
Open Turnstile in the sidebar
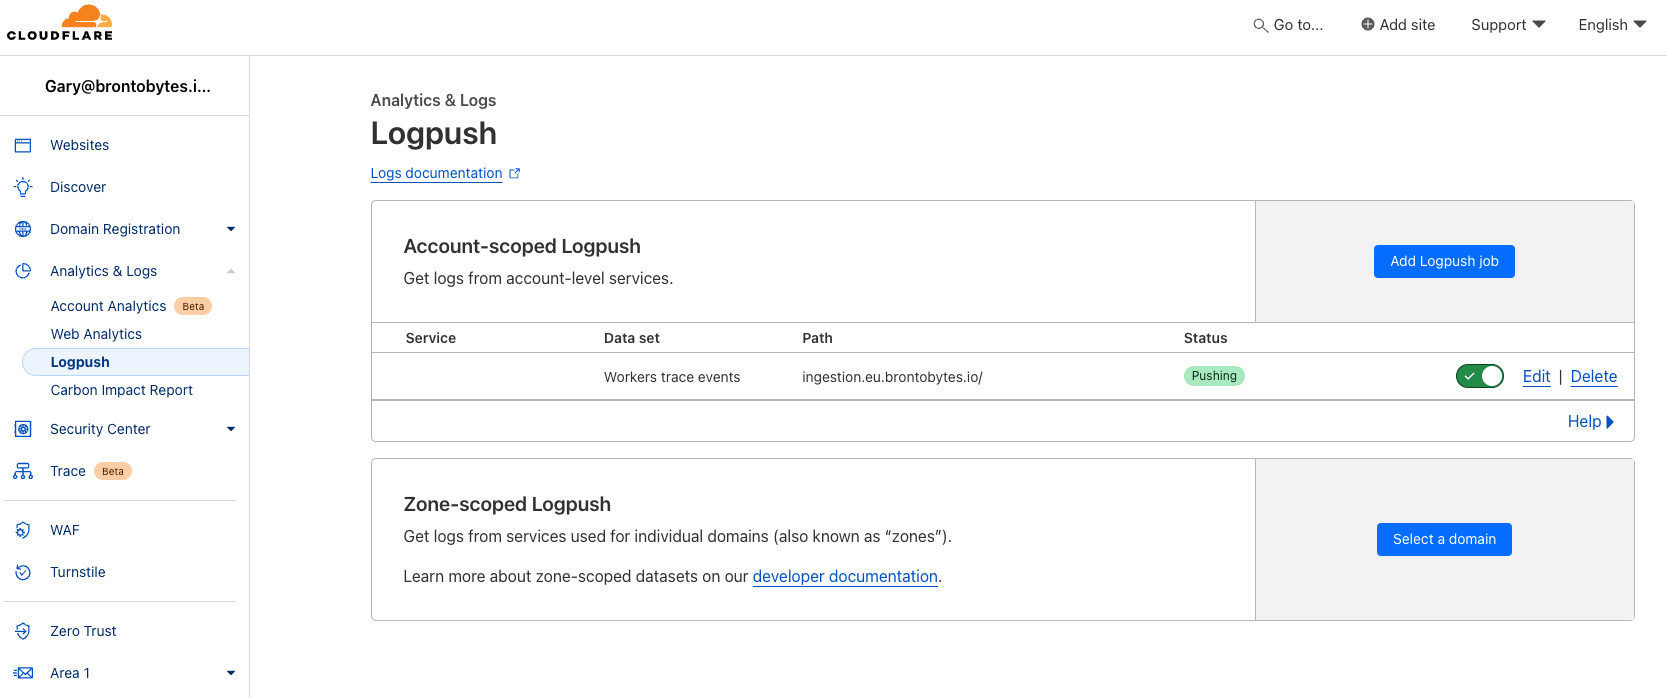78,572
